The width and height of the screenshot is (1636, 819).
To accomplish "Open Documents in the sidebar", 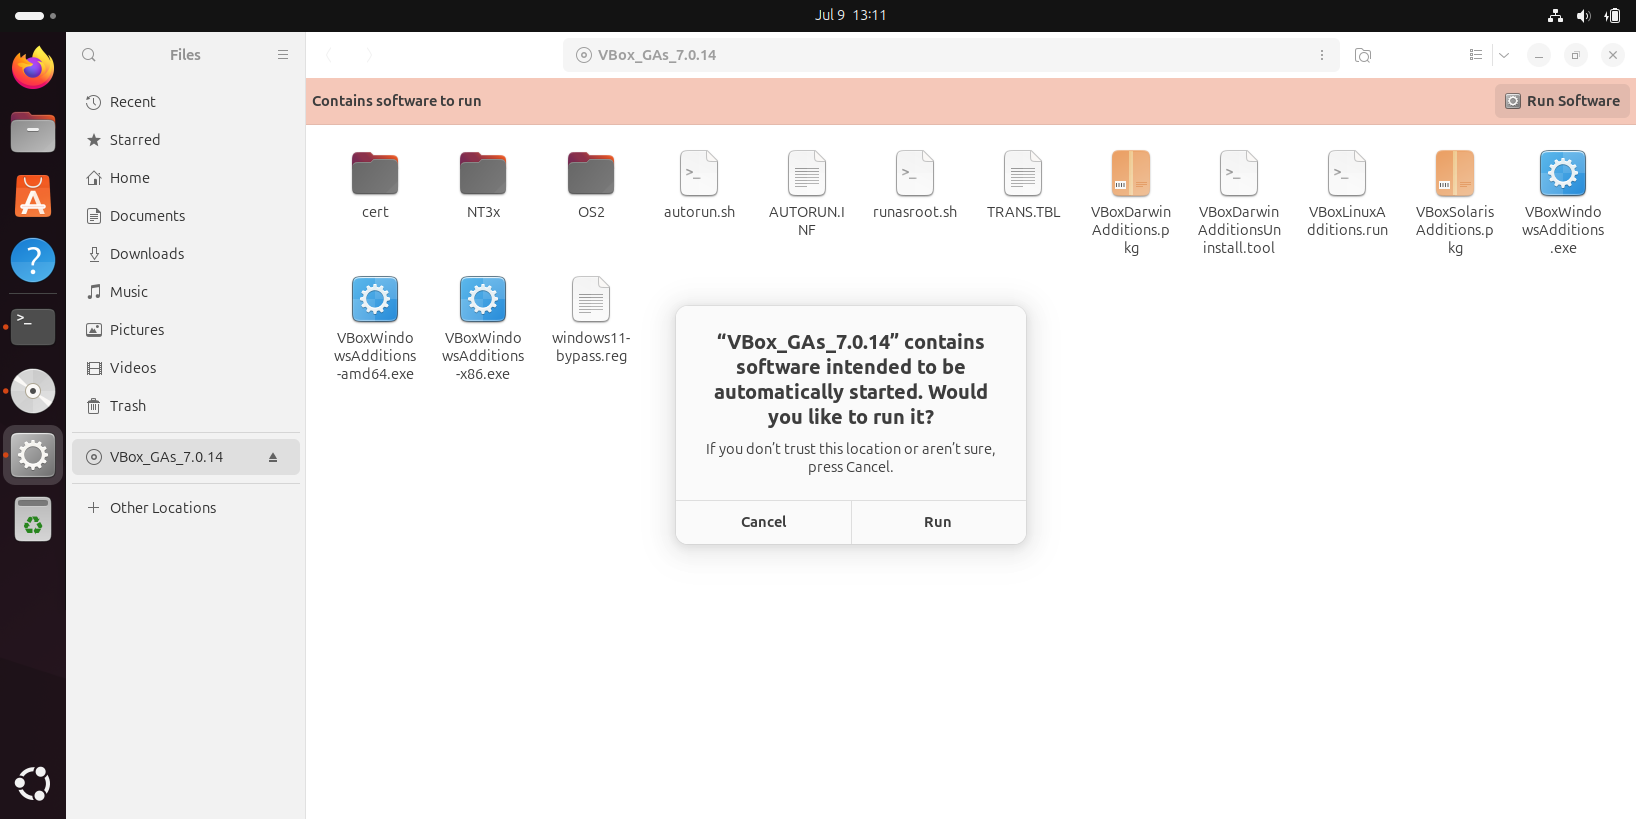I will pos(186,216).
